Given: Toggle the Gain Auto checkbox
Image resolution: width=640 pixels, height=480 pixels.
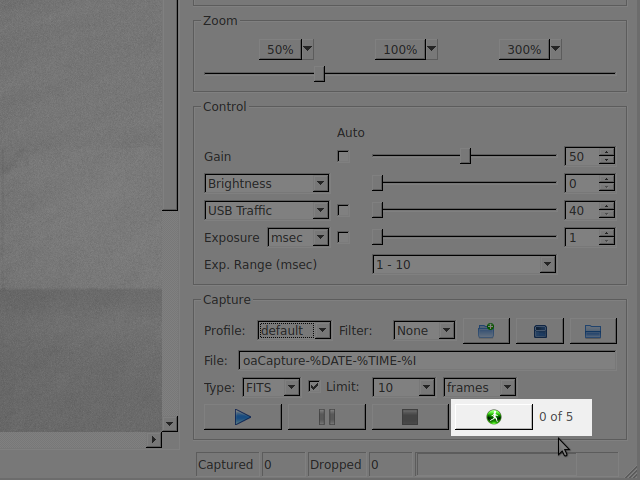Looking at the screenshot, I should [x=343, y=156].
